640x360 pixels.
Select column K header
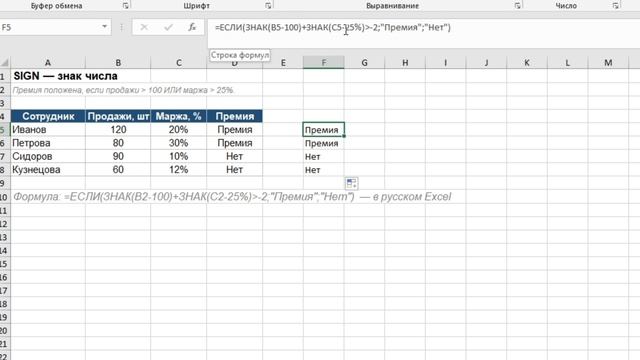pyautogui.click(x=527, y=62)
